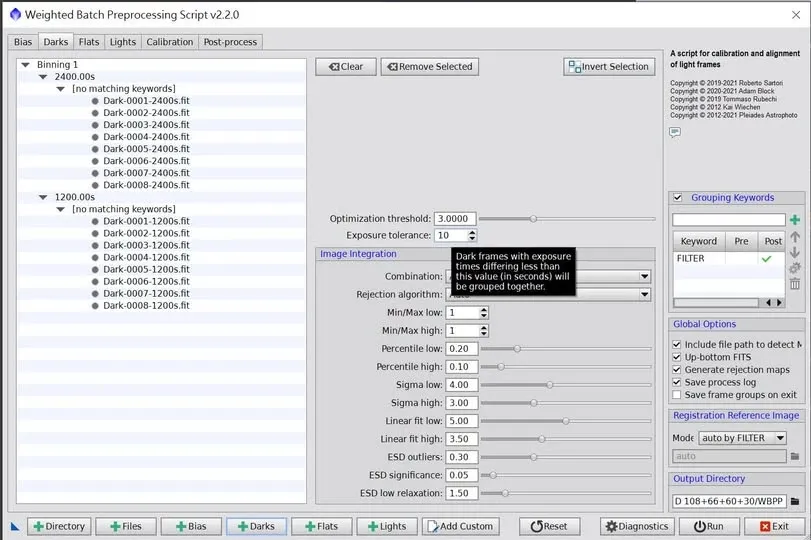Open the Calibration tab
This screenshot has width=811, height=540.
point(170,42)
